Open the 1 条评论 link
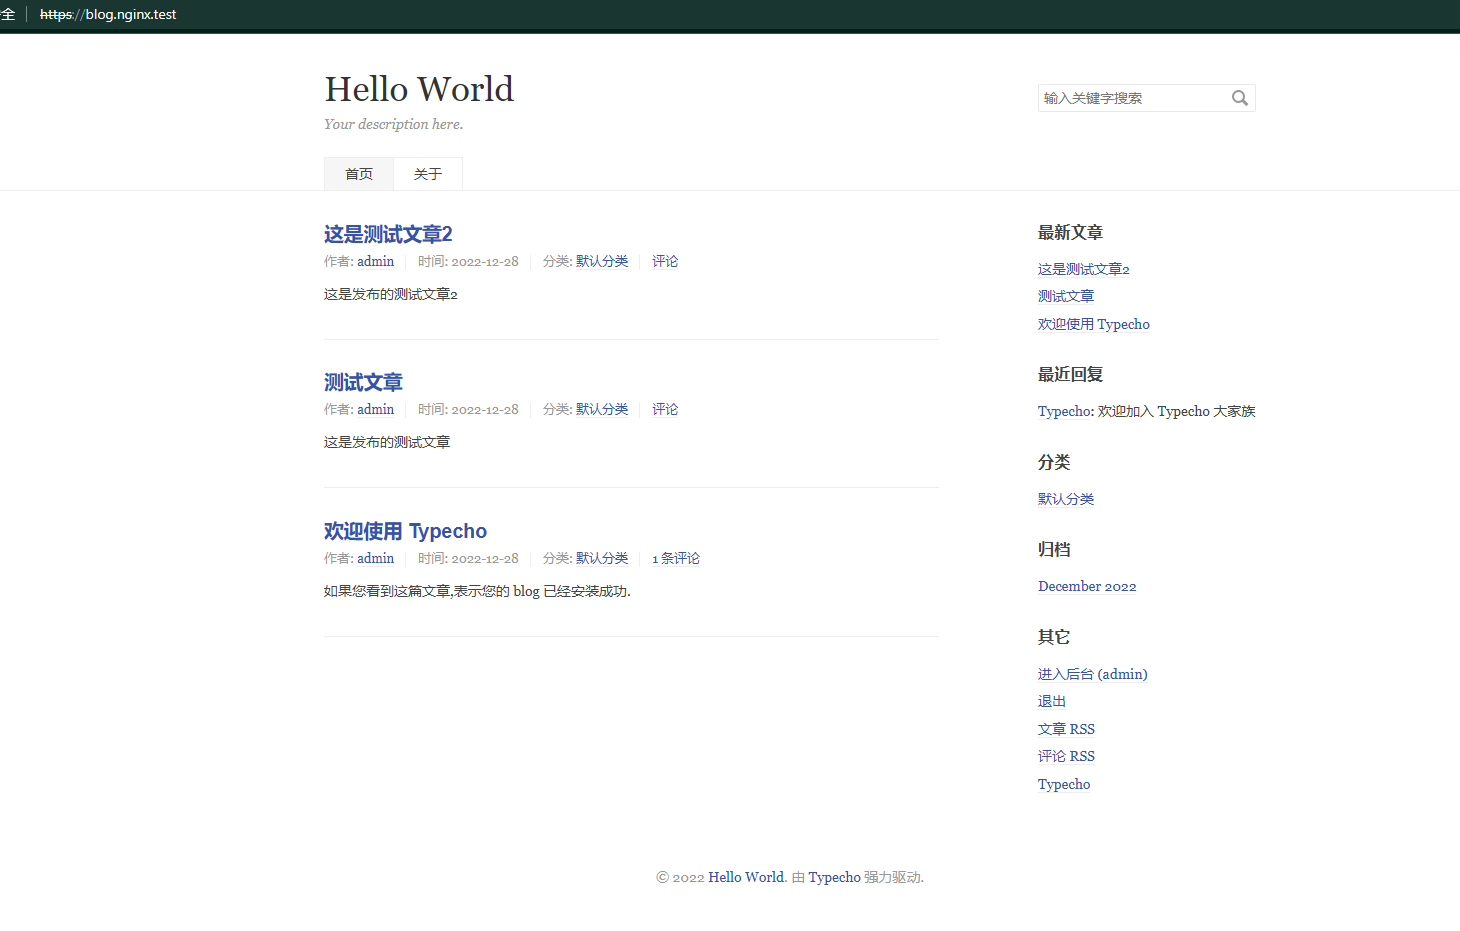 [x=676, y=558]
